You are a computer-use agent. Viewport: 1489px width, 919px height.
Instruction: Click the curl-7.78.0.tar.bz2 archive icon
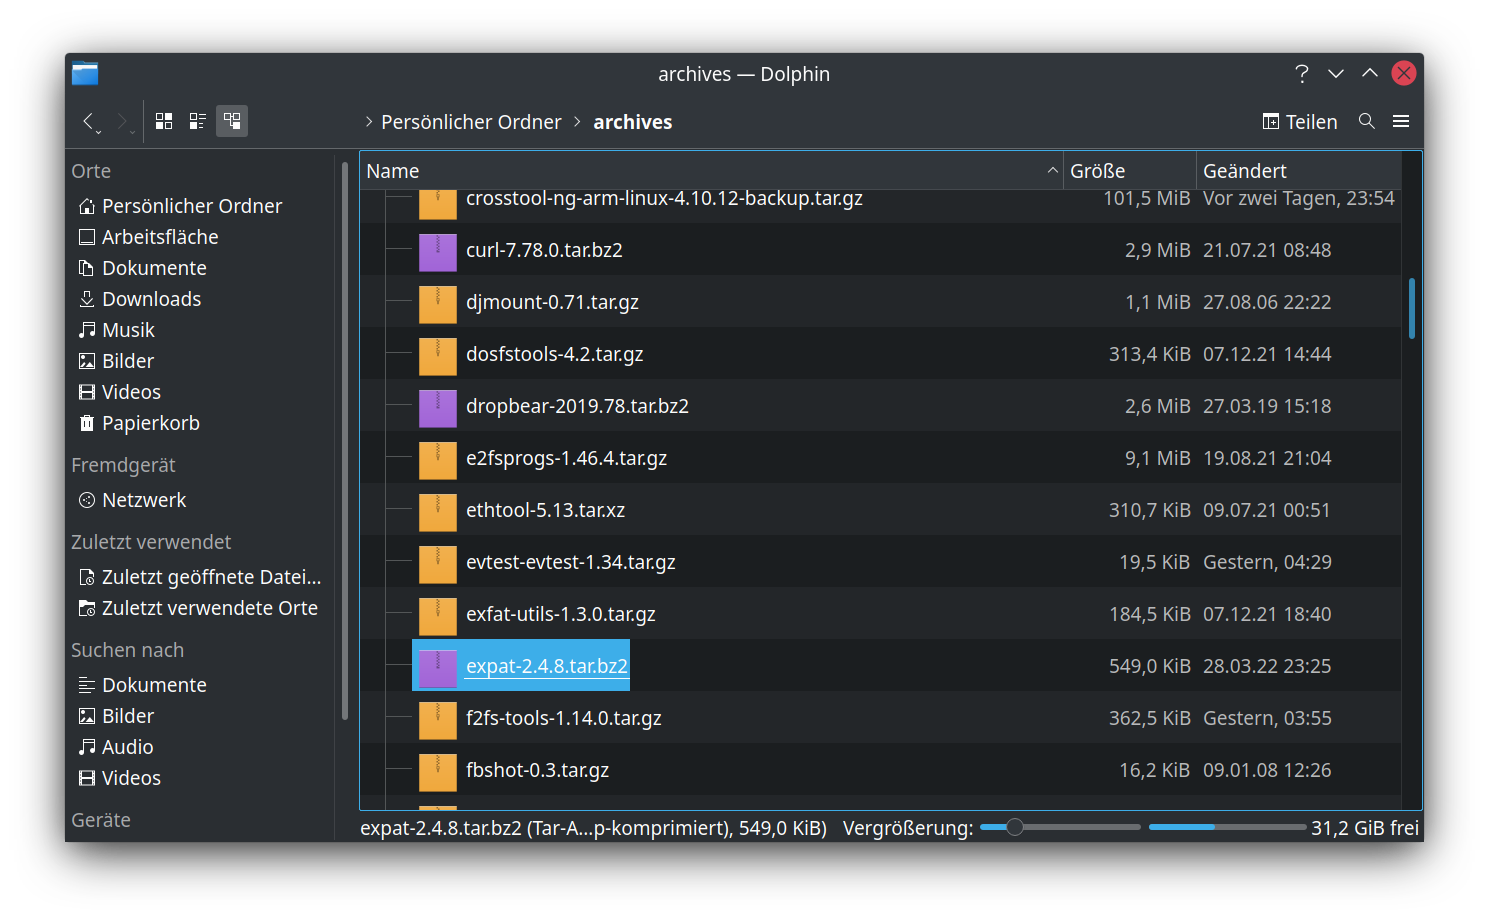437,250
